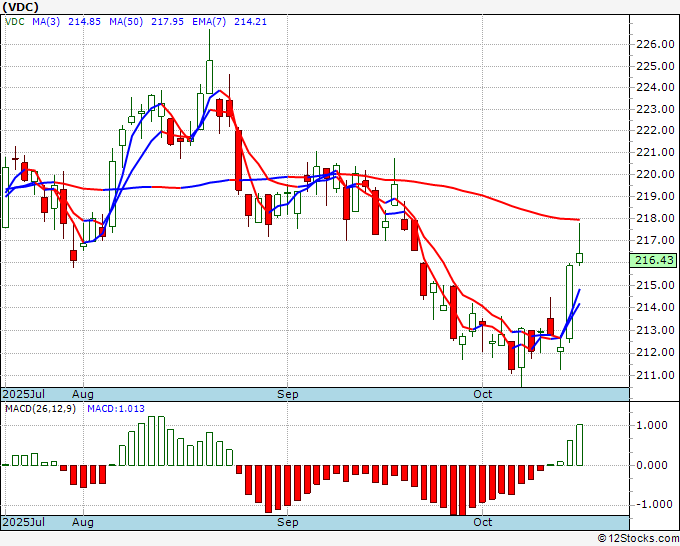Click the 0.000 MACD axis label
The image size is (680, 546).
pos(651,465)
